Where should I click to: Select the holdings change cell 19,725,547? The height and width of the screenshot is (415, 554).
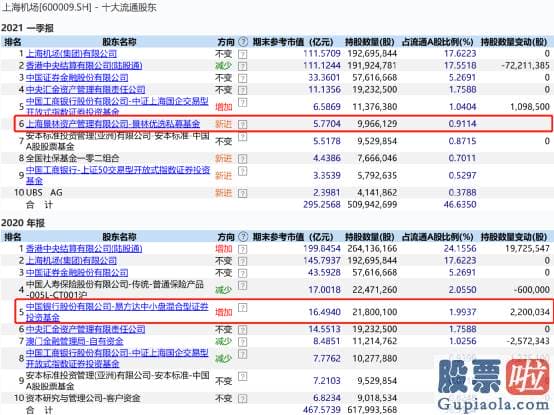click(528, 249)
